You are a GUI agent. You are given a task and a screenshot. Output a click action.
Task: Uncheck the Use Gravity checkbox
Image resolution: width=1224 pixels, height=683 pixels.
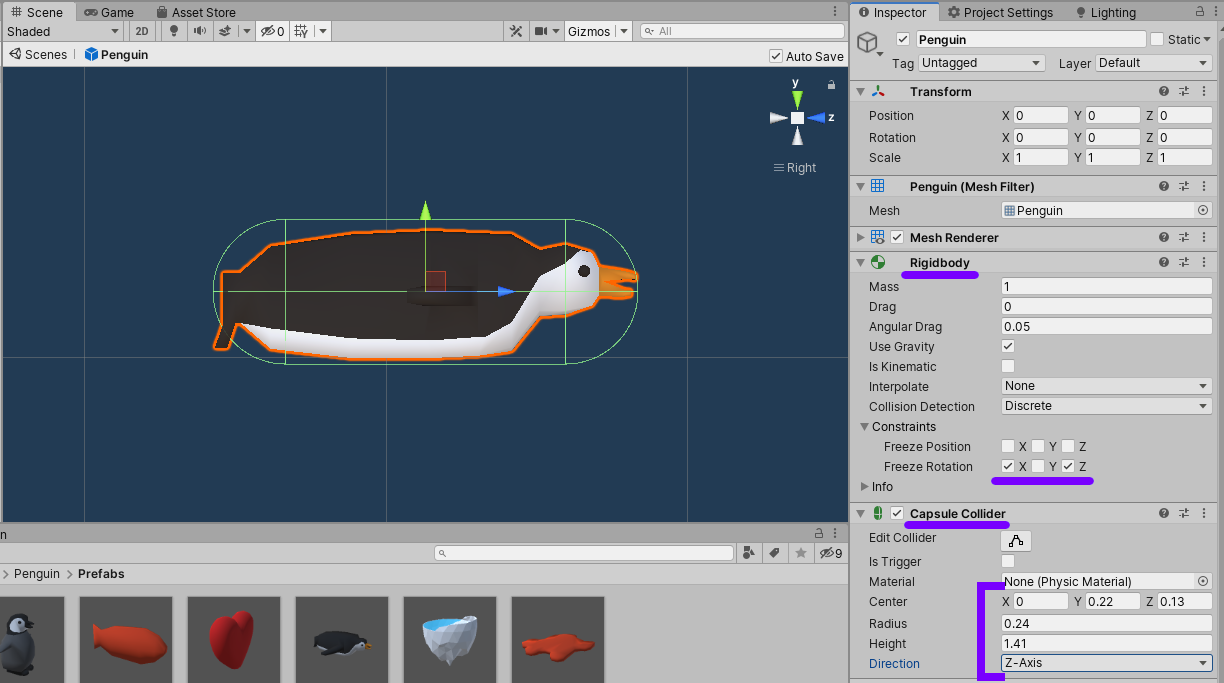pyautogui.click(x=1008, y=346)
